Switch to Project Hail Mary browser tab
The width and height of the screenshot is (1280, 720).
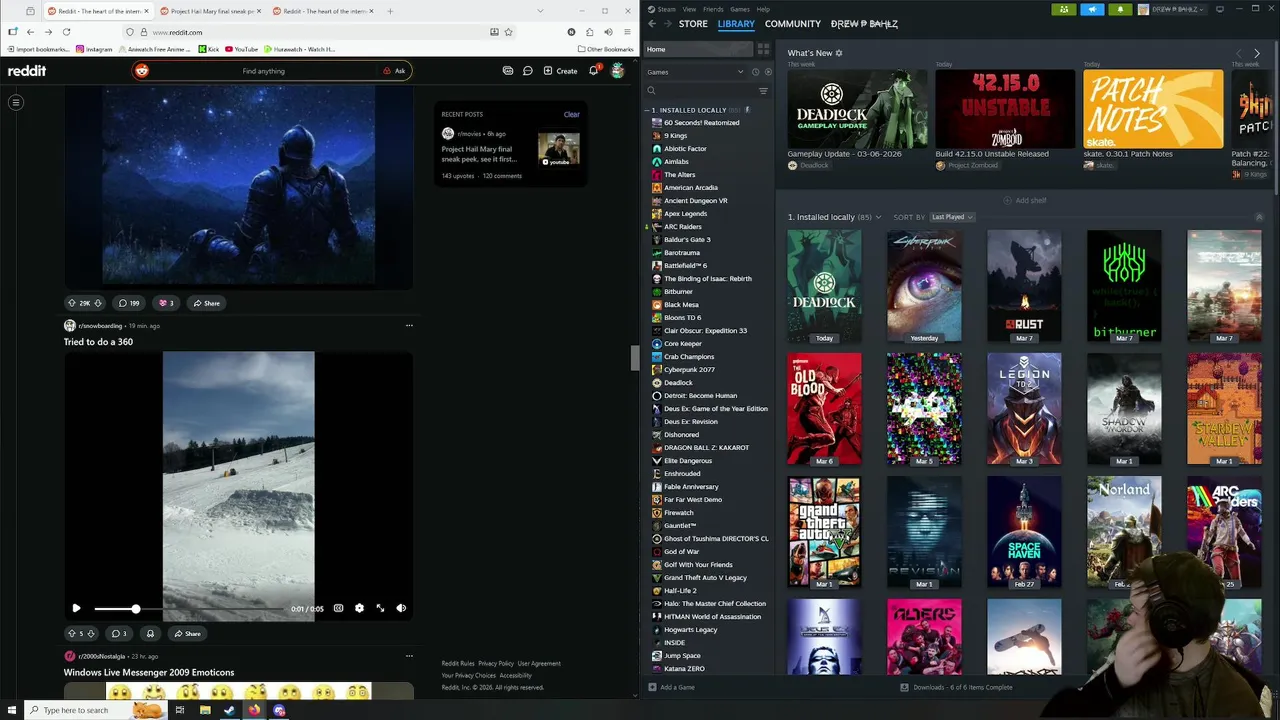click(x=211, y=11)
